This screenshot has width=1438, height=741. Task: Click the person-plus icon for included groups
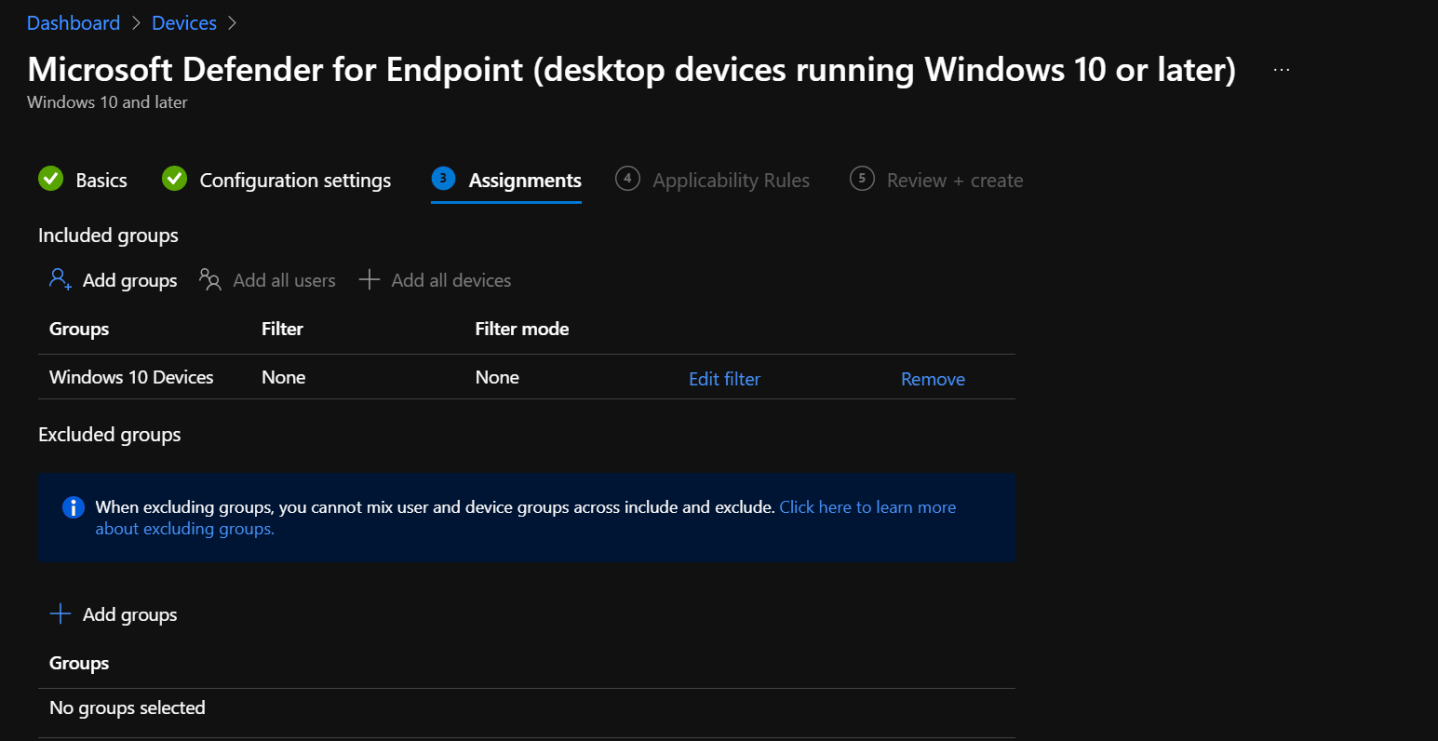60,279
